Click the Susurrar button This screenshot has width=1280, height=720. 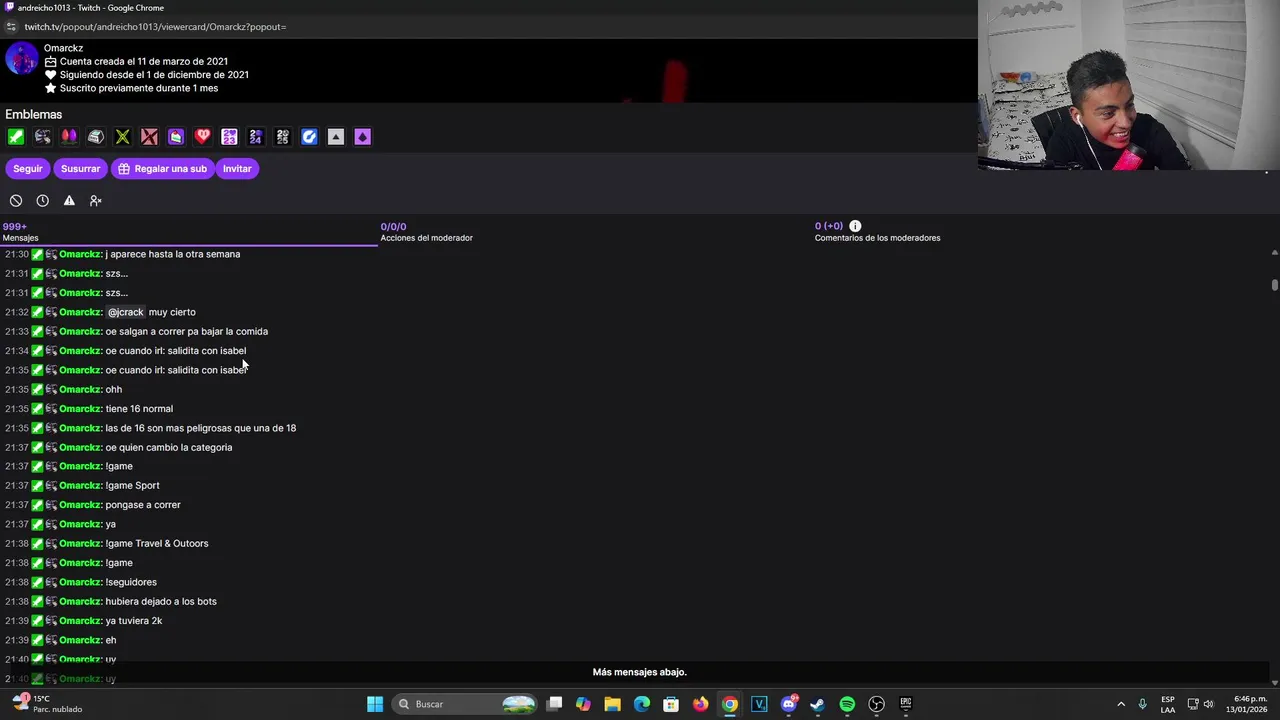click(x=81, y=169)
